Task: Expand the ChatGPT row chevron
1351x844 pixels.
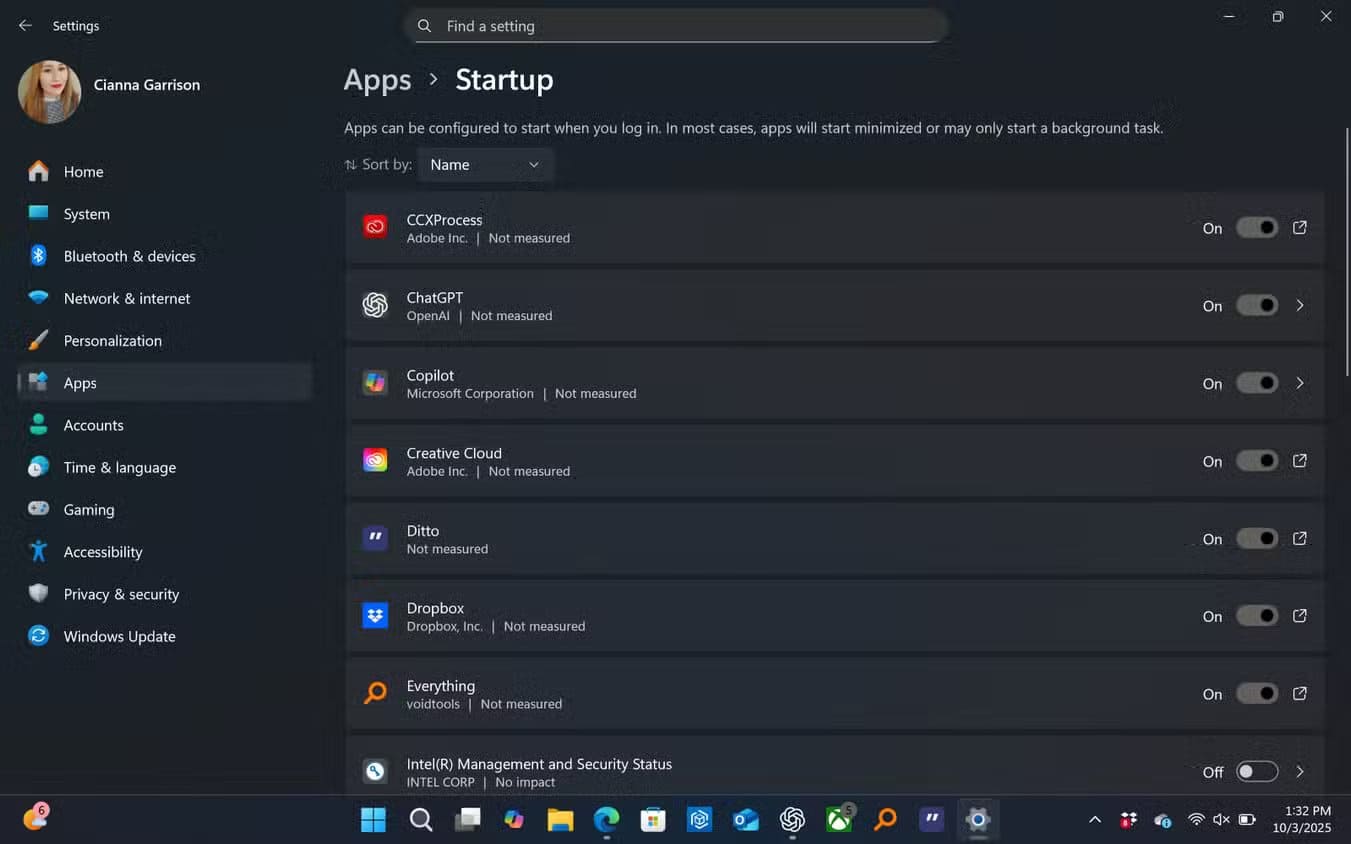Action: pos(1300,305)
